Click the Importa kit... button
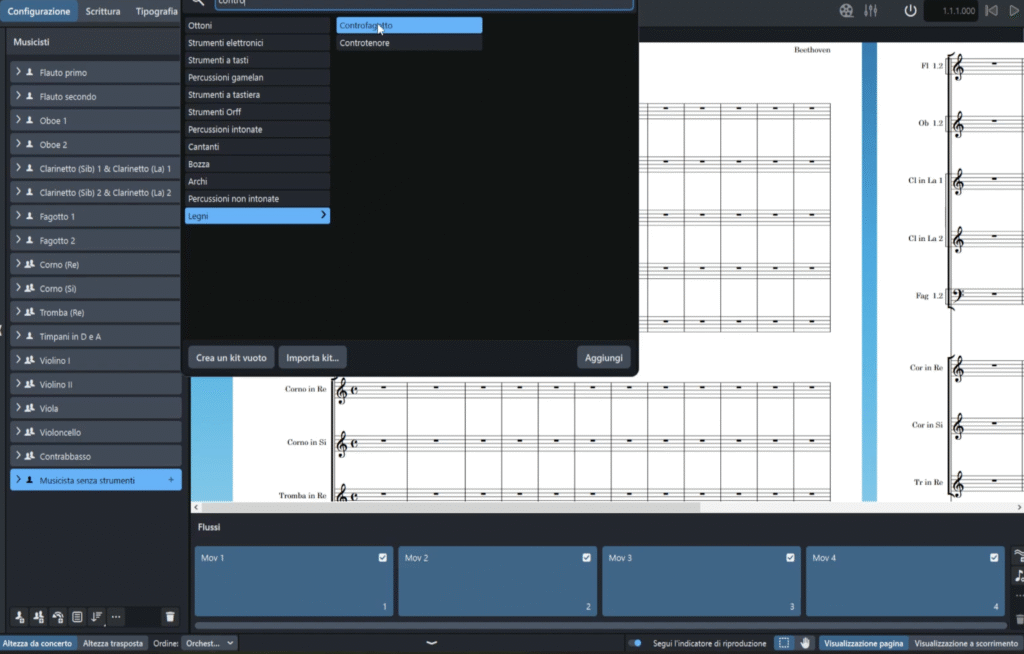This screenshot has width=1024, height=654. pos(312,357)
